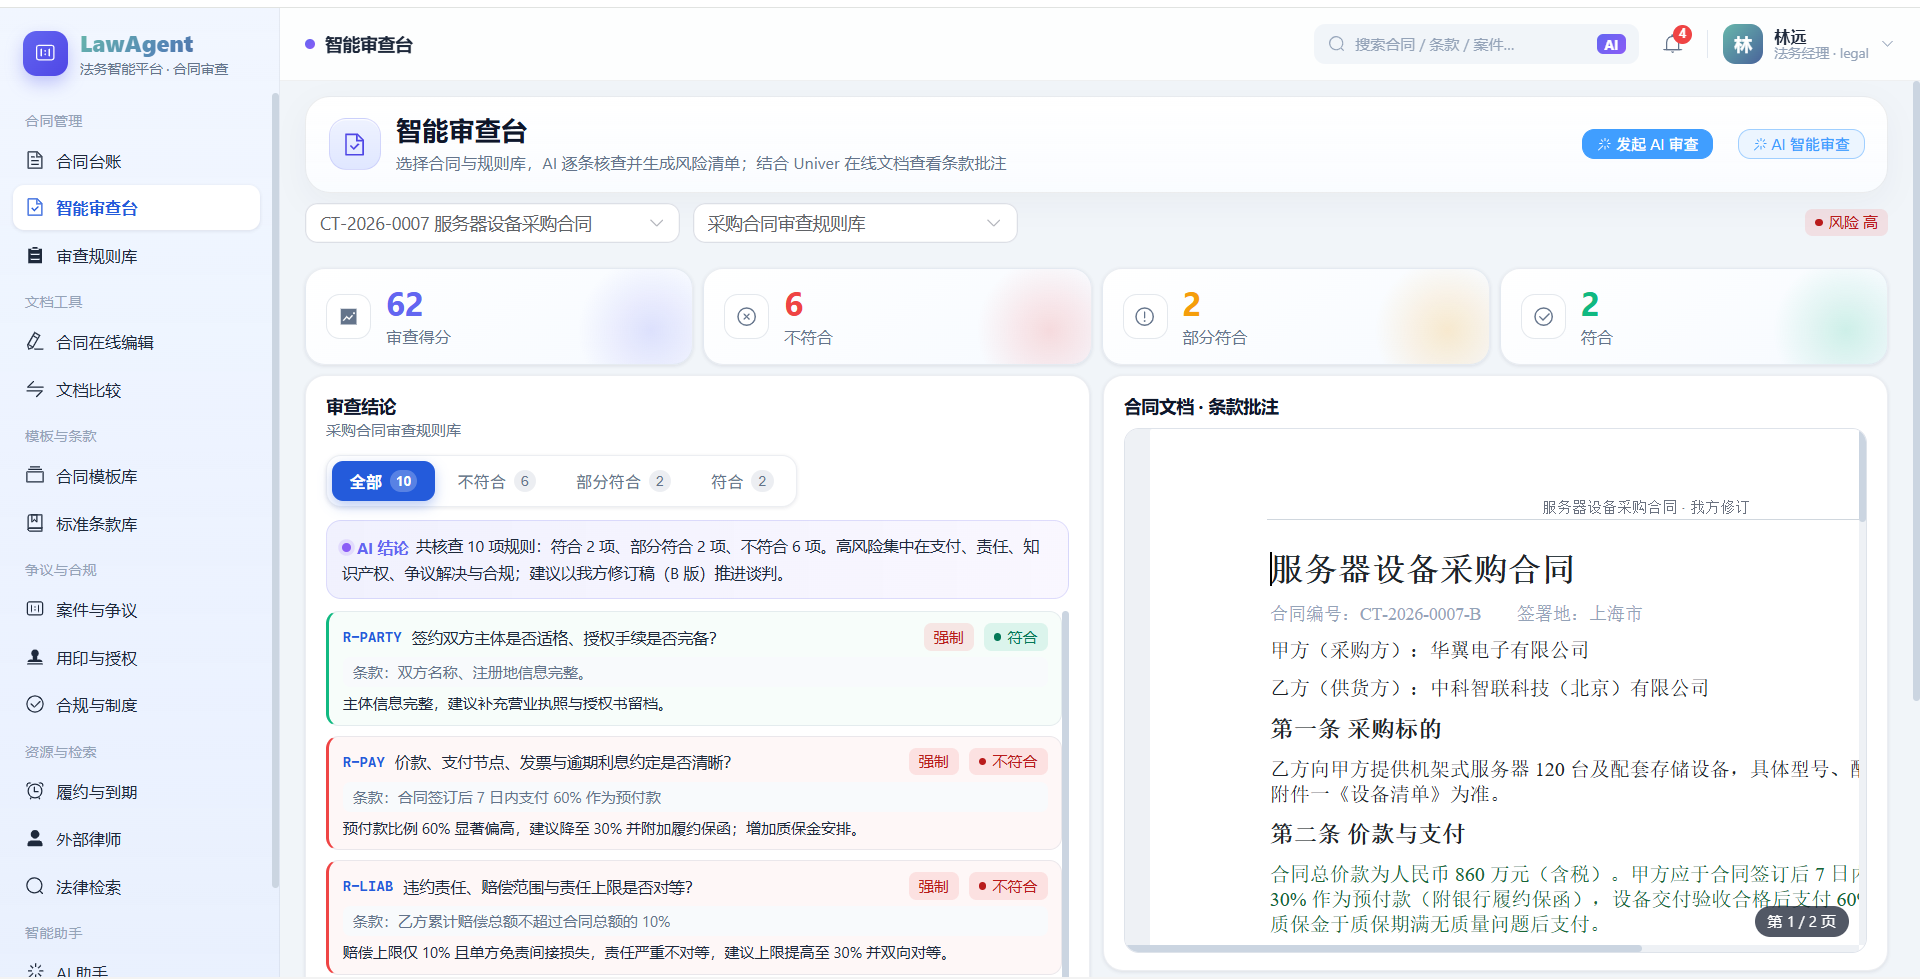Open 案件与争议 in the sidebar

pyautogui.click(x=136, y=610)
